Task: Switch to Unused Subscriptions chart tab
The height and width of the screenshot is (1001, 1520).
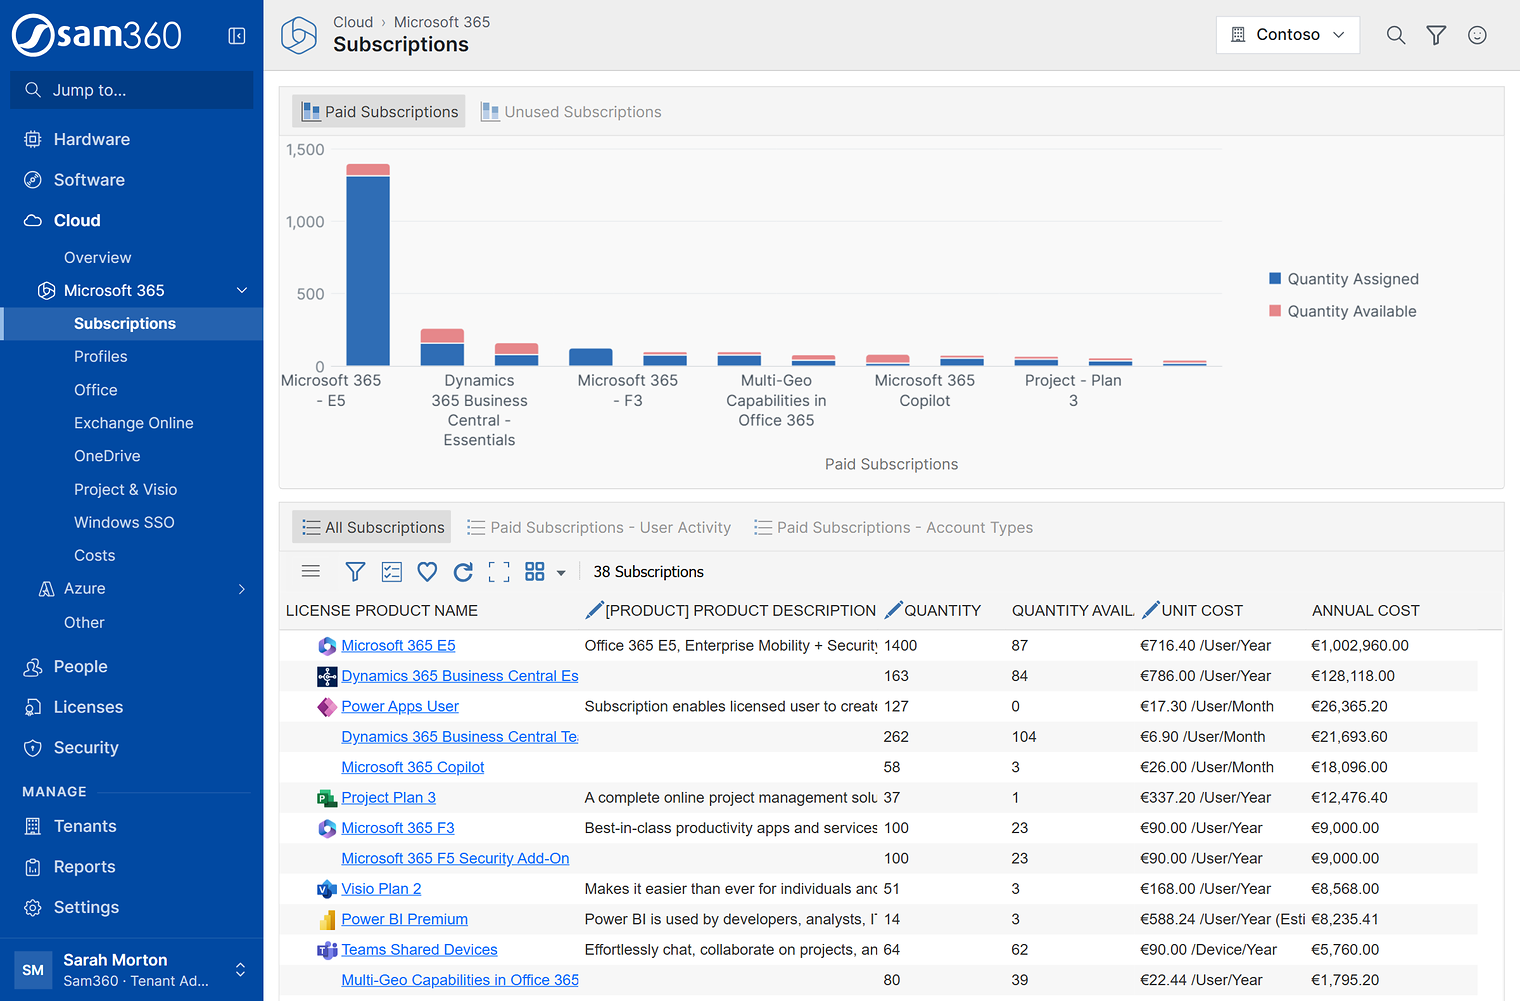Action: pyautogui.click(x=571, y=112)
